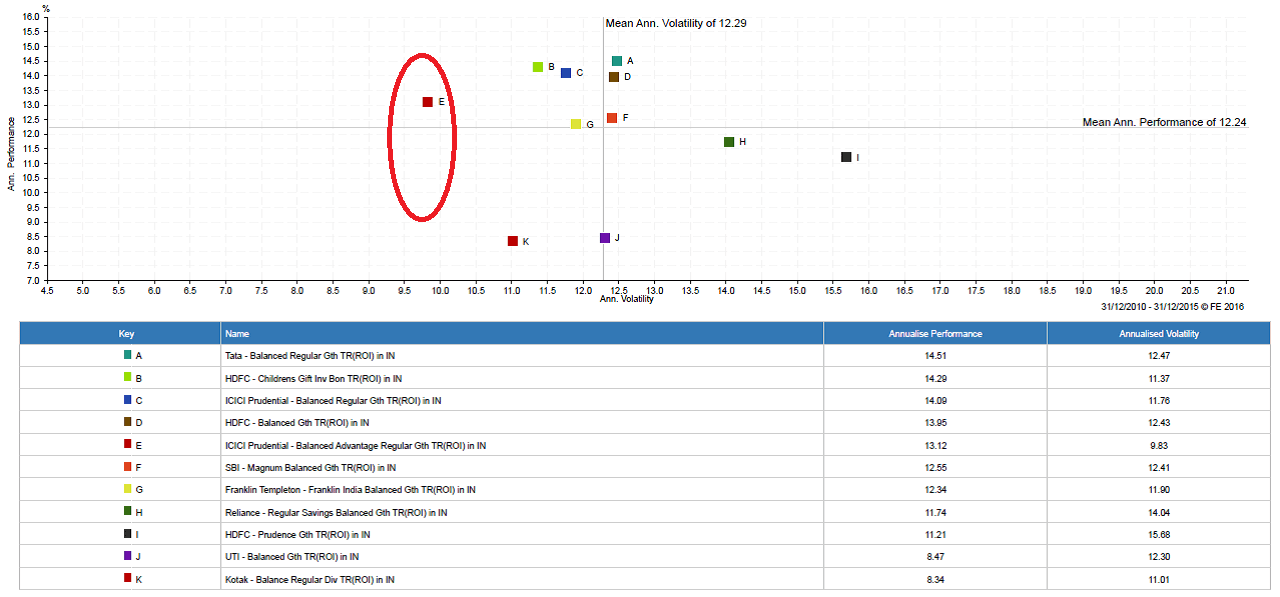Viewport: 1280px width, 597px height.
Task: Click the teal marker A in the scatter chart
Action: click(617, 61)
